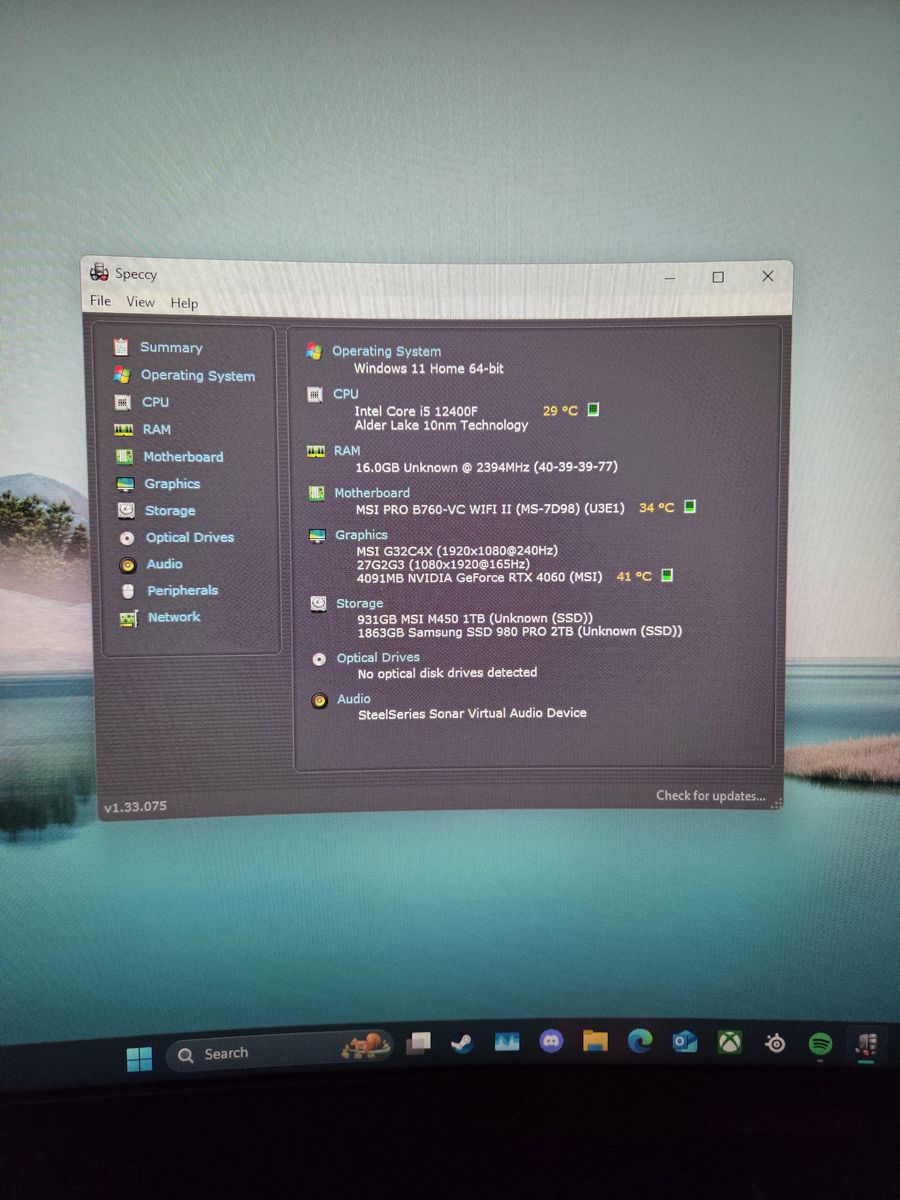Screen dimensions: 900x1200
Task: Open the Operating System heading link
Action: tap(386, 351)
